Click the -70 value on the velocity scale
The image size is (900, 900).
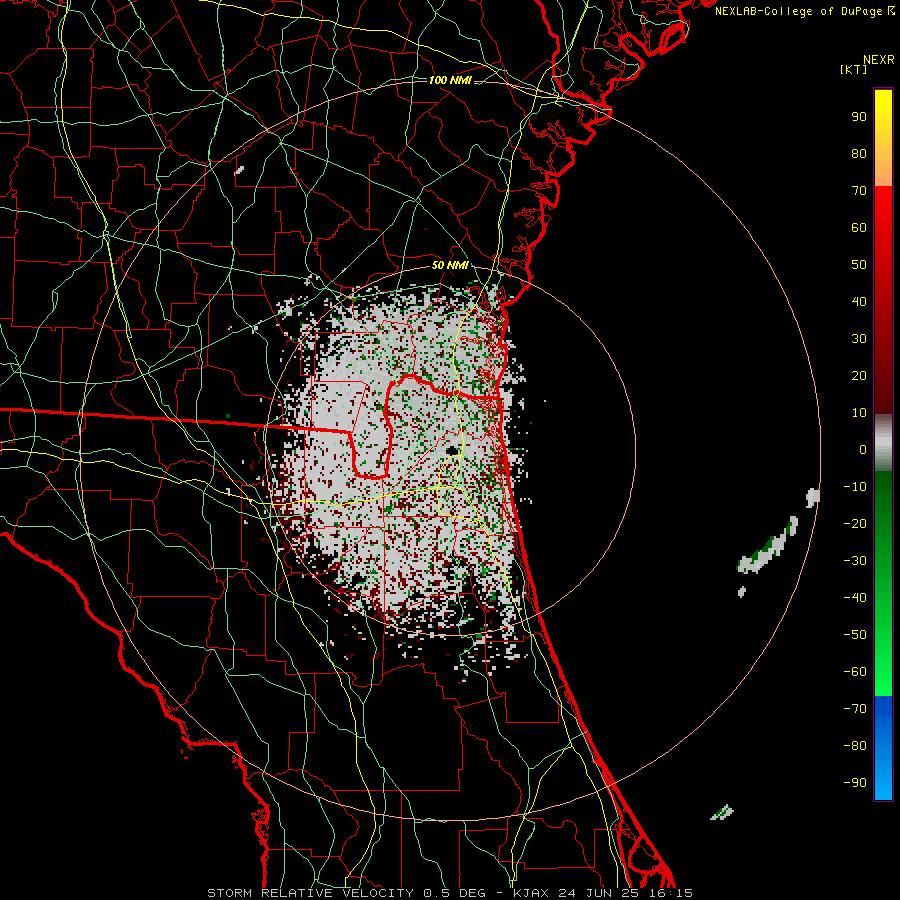[x=855, y=709]
